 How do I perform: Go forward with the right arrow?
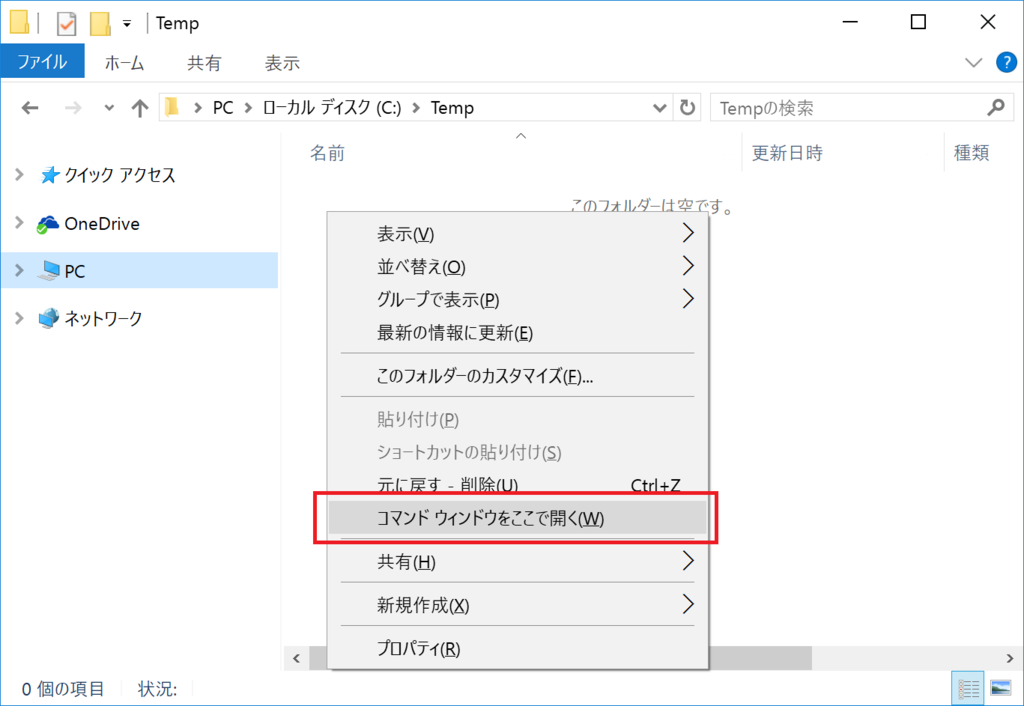pos(73,108)
